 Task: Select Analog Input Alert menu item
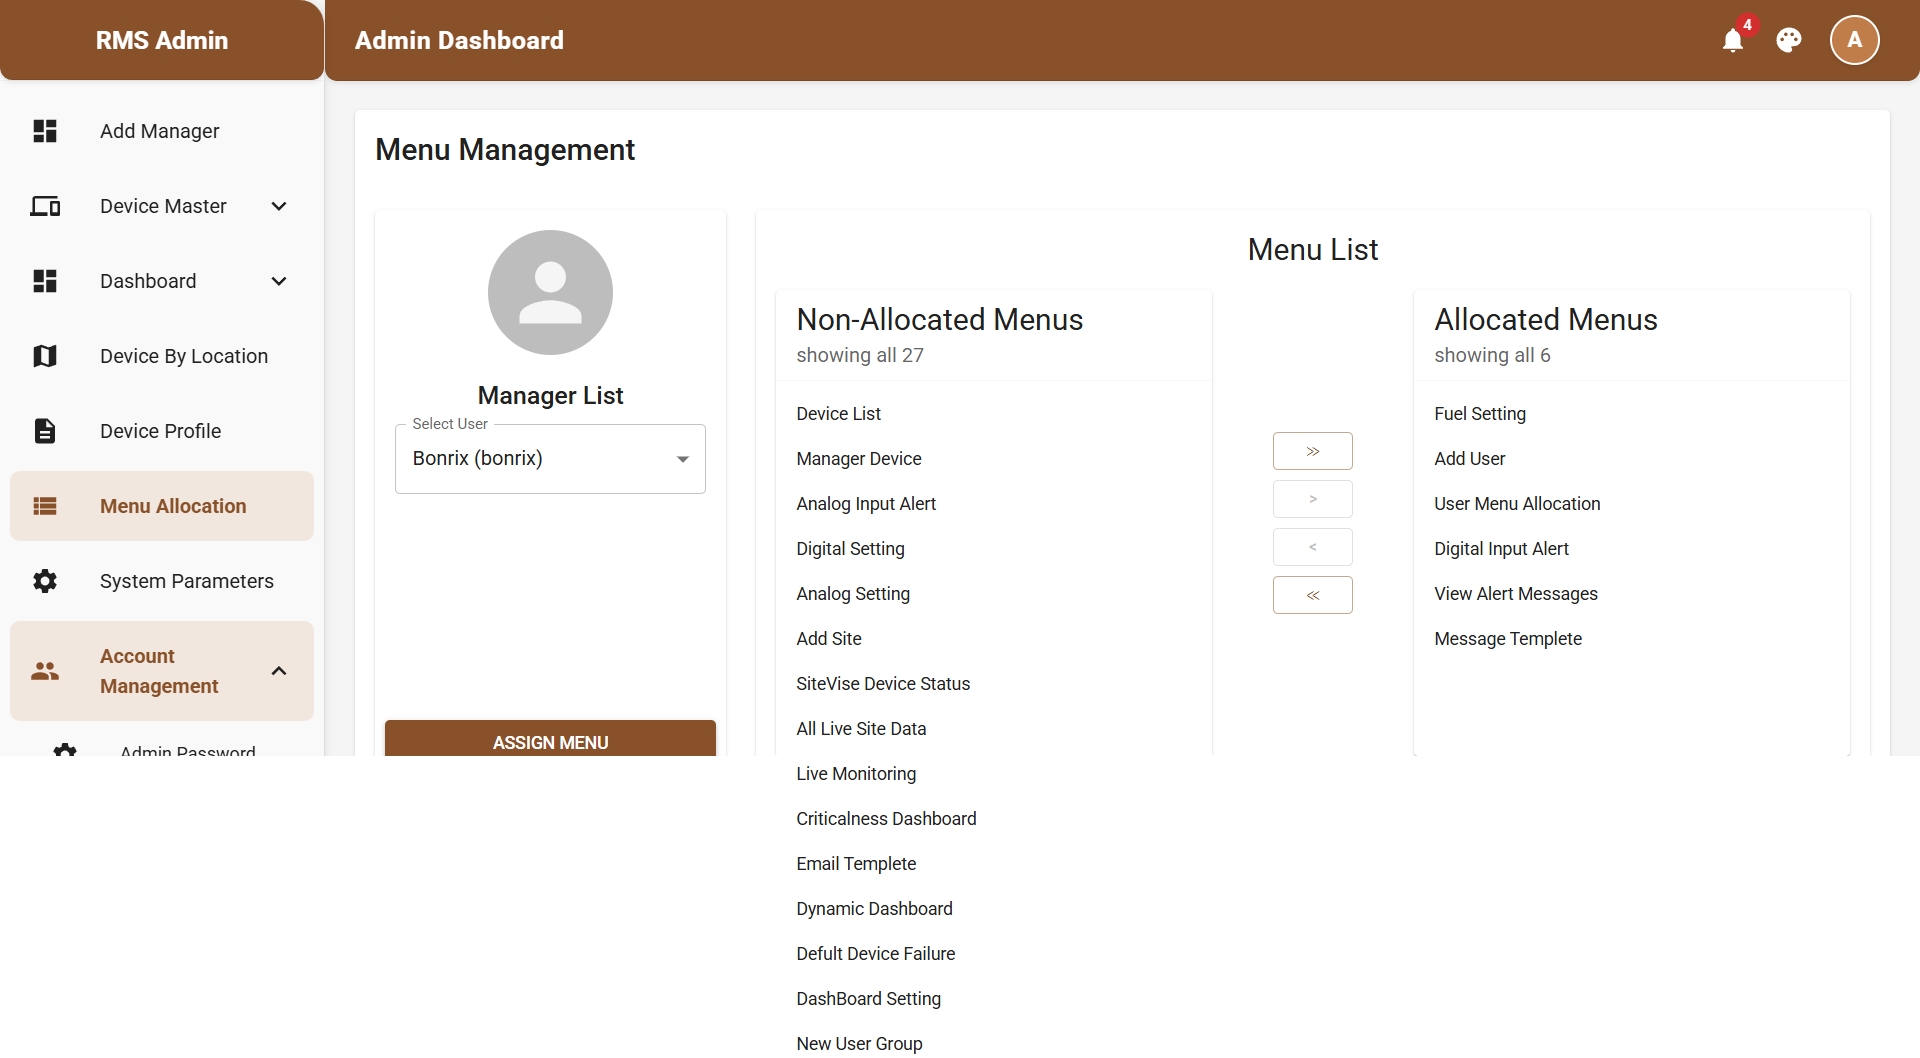pos(866,504)
